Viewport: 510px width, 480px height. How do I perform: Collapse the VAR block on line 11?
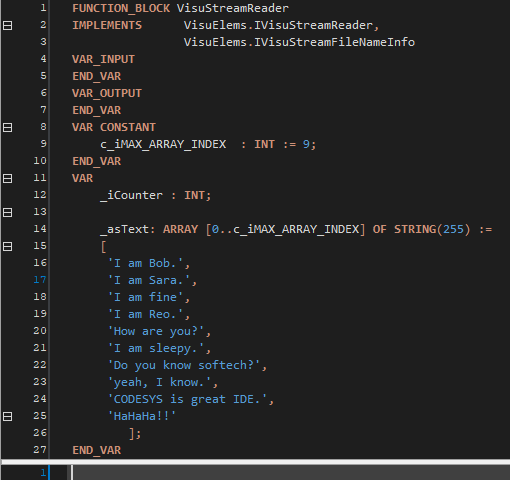[7, 179]
